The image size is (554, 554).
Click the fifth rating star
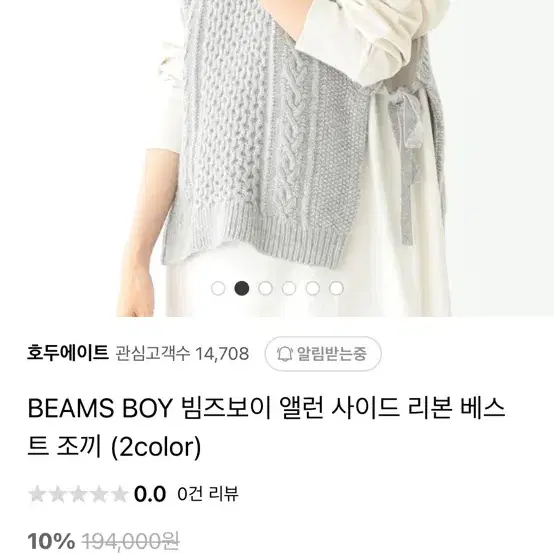[119, 494]
